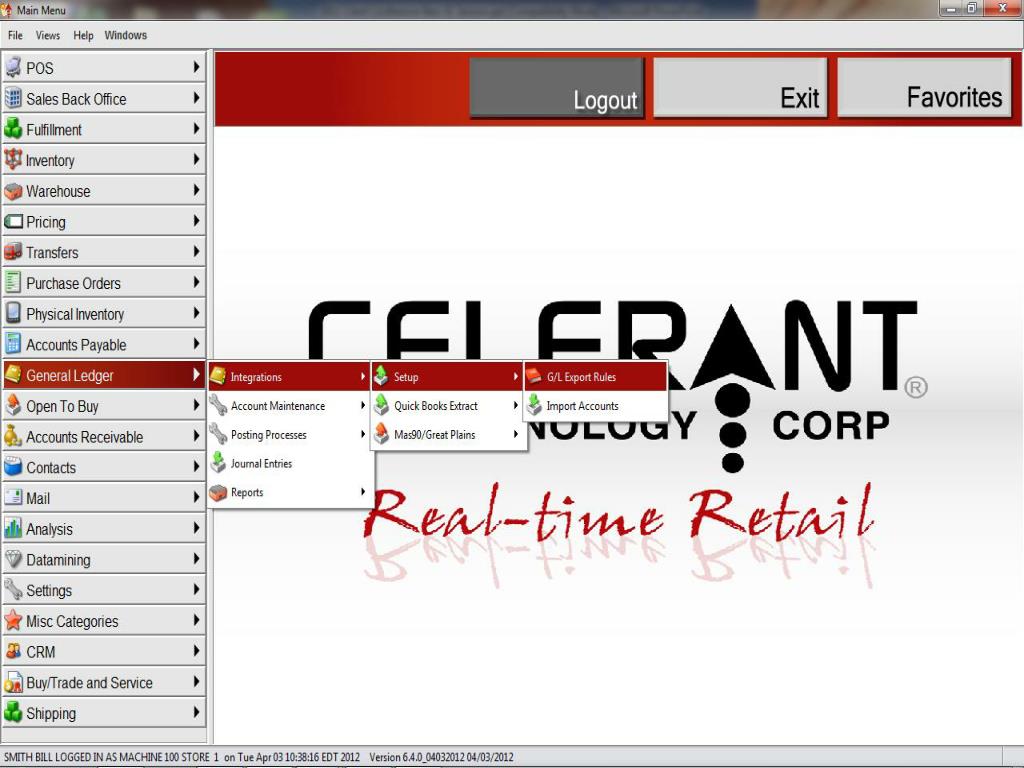1024x768 pixels.
Task: Click the Open To Buy icon
Action: (13, 406)
